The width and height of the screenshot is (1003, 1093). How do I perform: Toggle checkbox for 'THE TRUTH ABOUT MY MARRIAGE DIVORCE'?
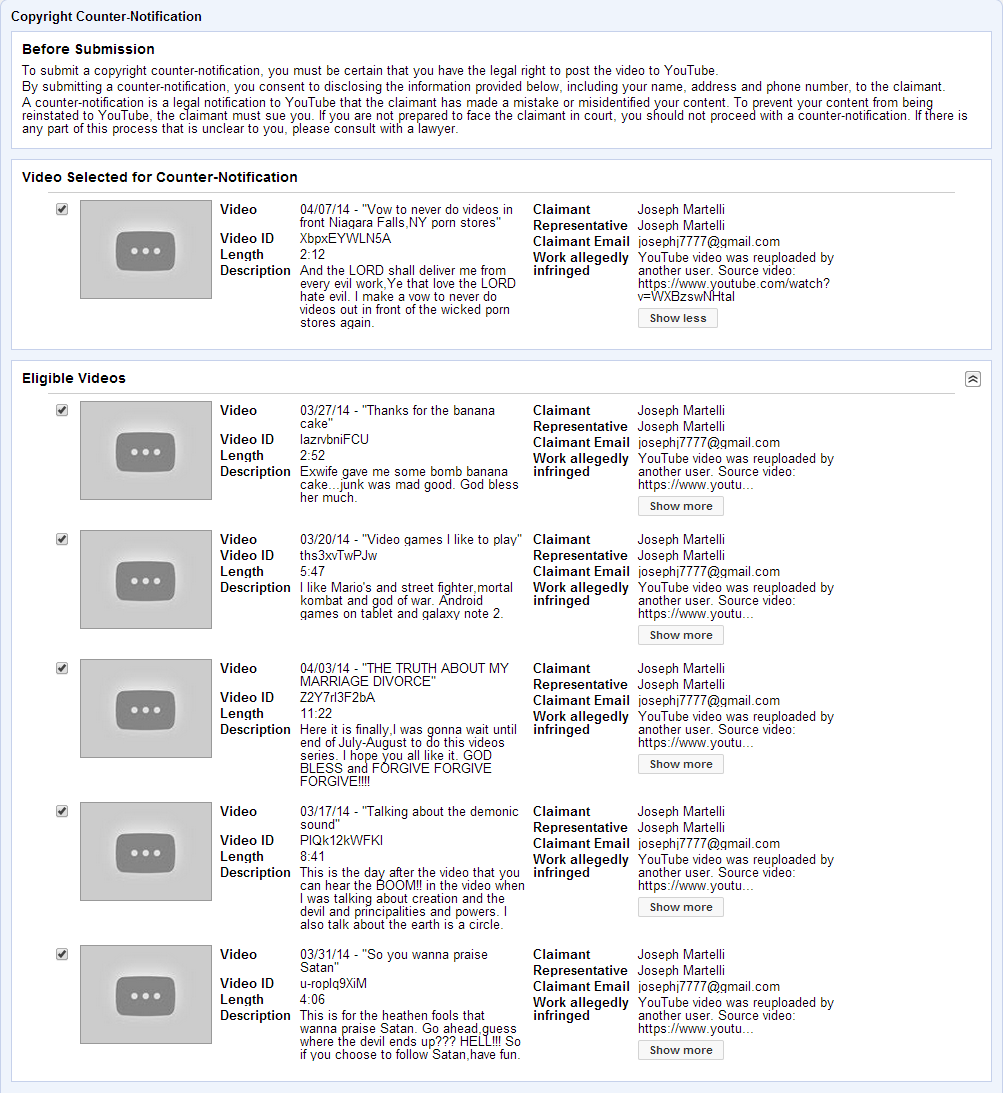(x=62, y=668)
